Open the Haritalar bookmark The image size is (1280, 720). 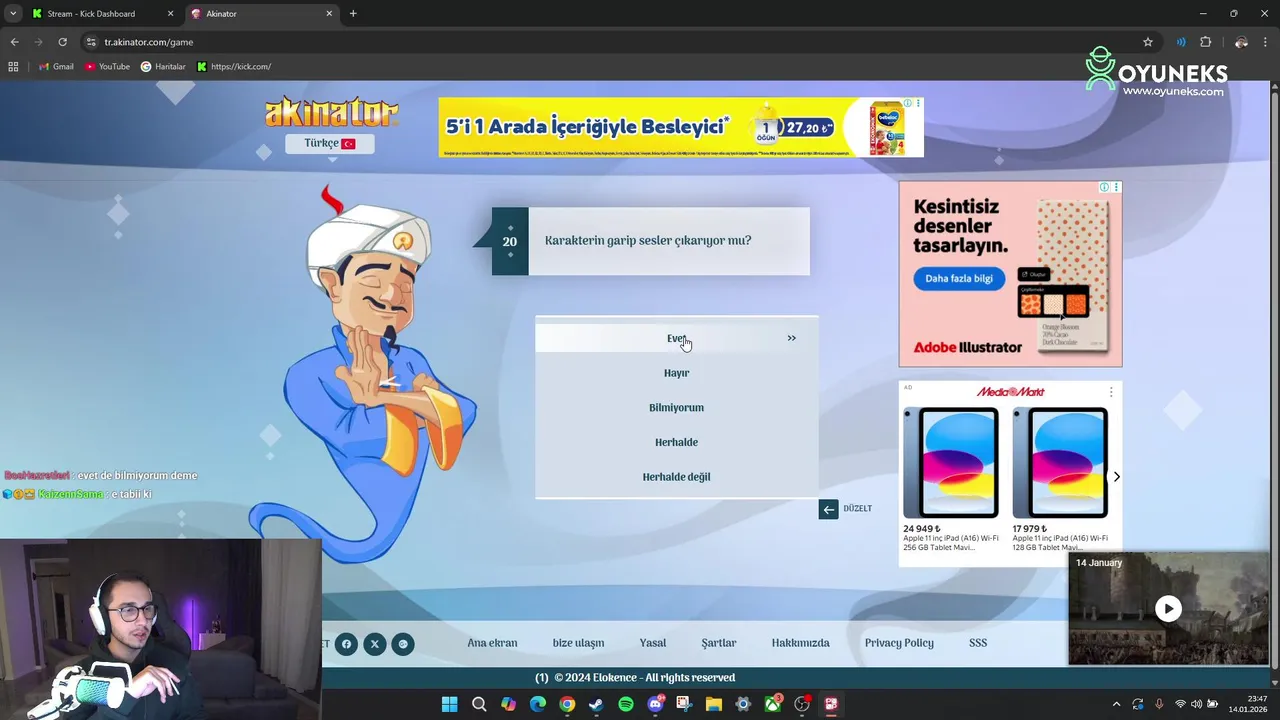pyautogui.click(x=163, y=67)
